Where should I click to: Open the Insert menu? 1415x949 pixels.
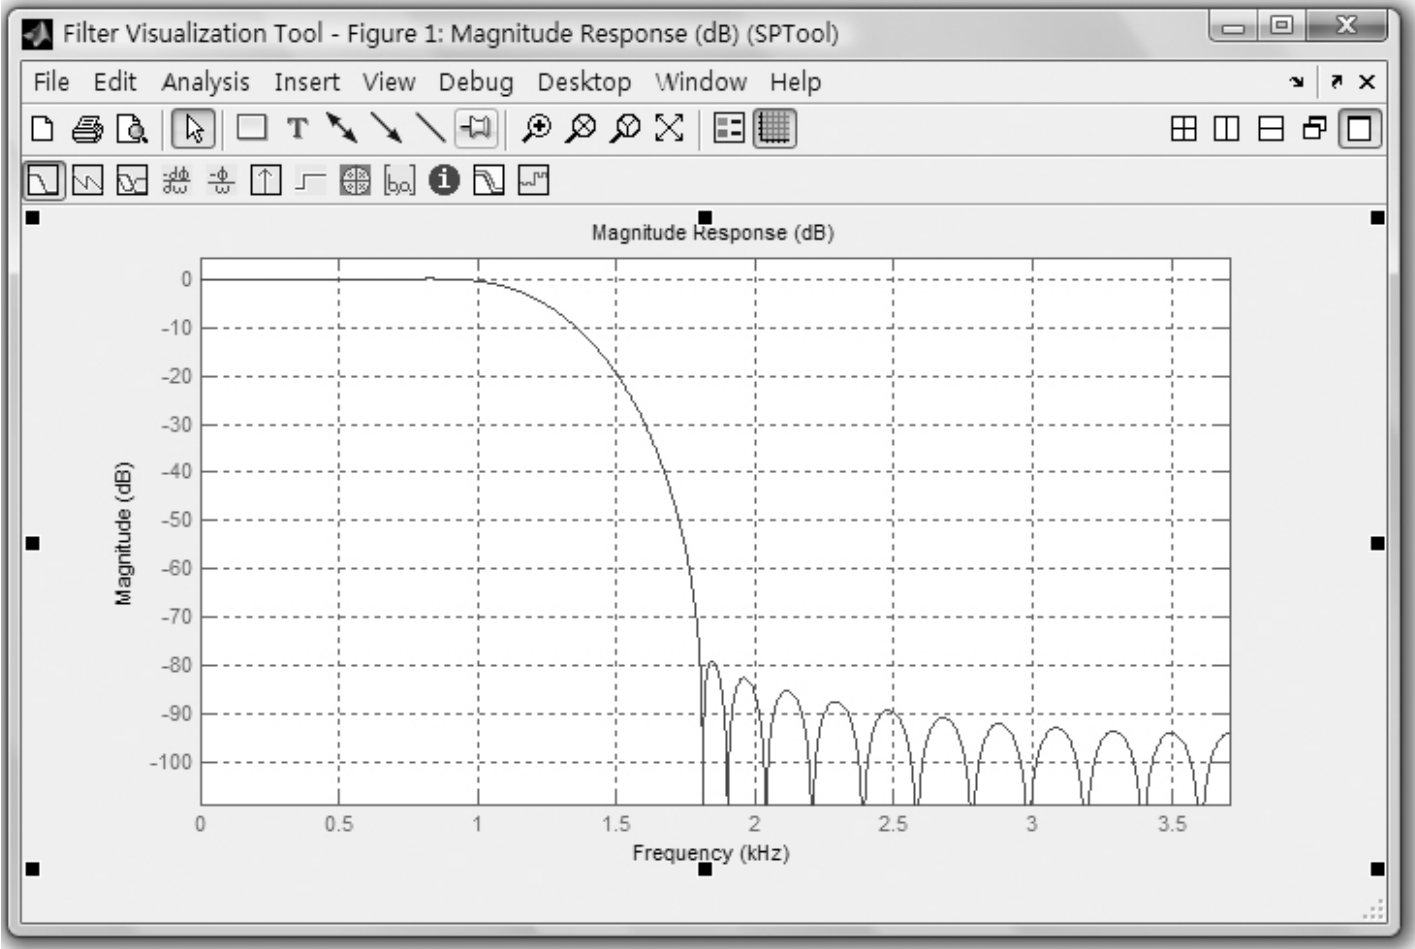[x=307, y=81]
